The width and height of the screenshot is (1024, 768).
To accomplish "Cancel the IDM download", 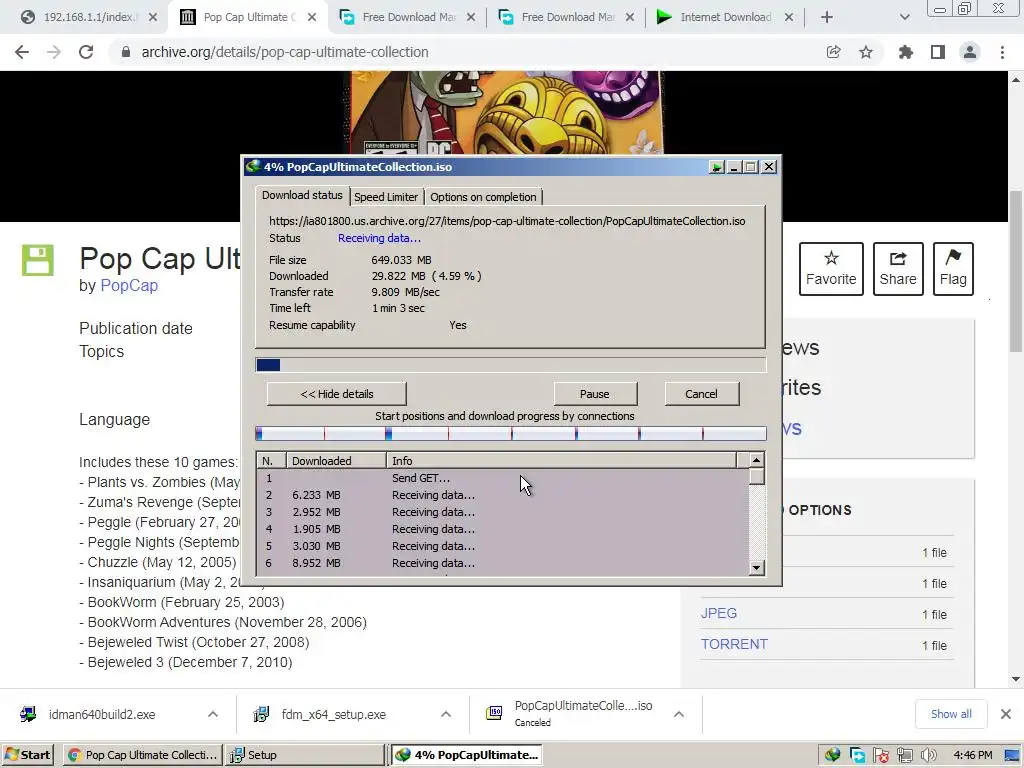I will coord(701,394).
